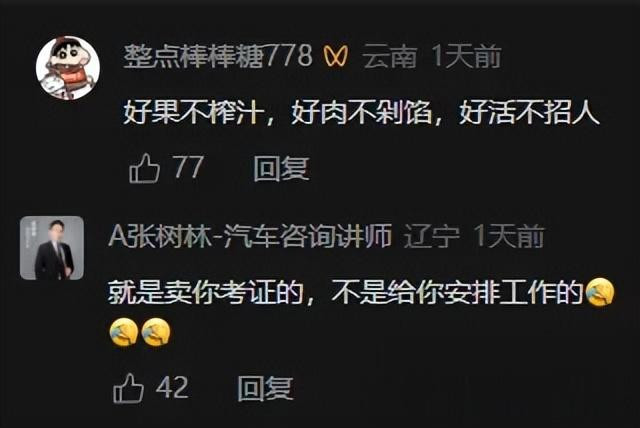Open the username A张树林-汽车咨询讲师
The image size is (640, 428).
[250, 236]
